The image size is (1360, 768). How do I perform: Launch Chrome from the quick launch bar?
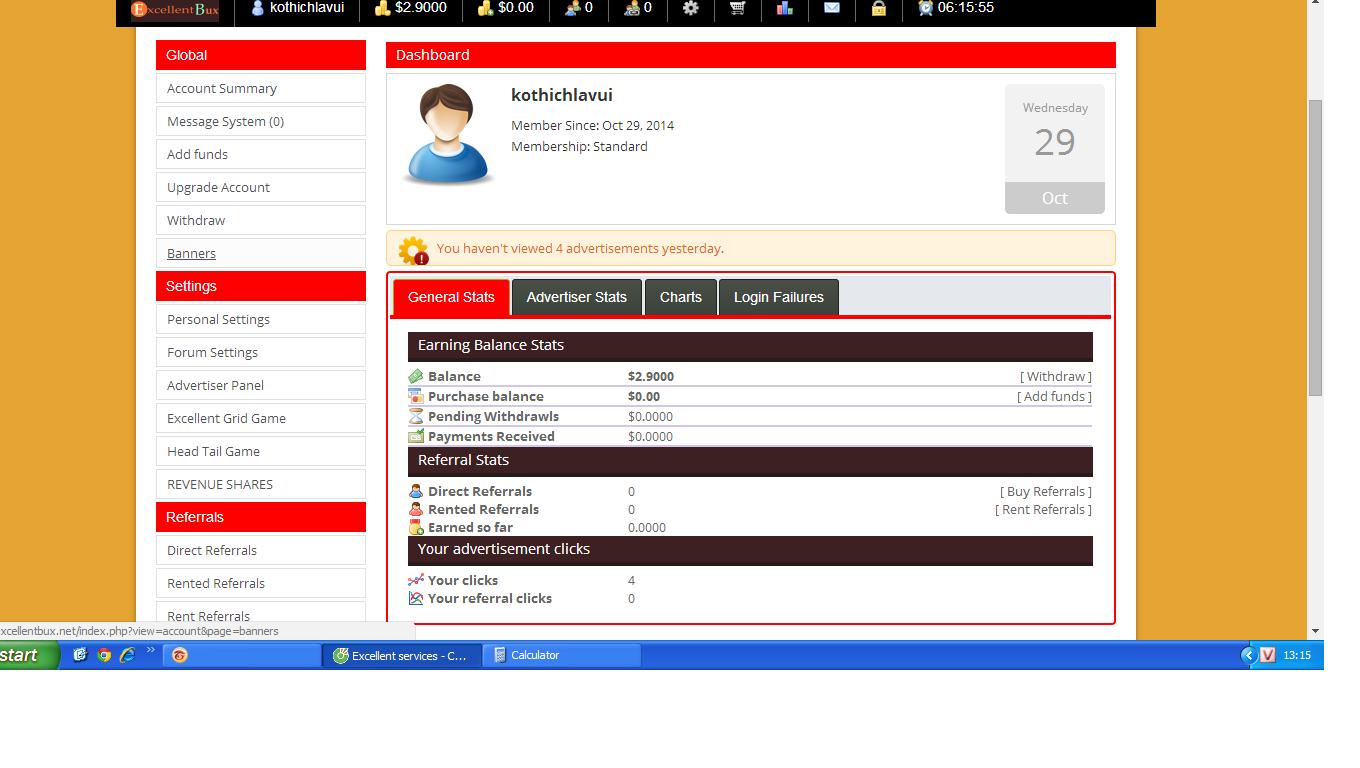104,655
